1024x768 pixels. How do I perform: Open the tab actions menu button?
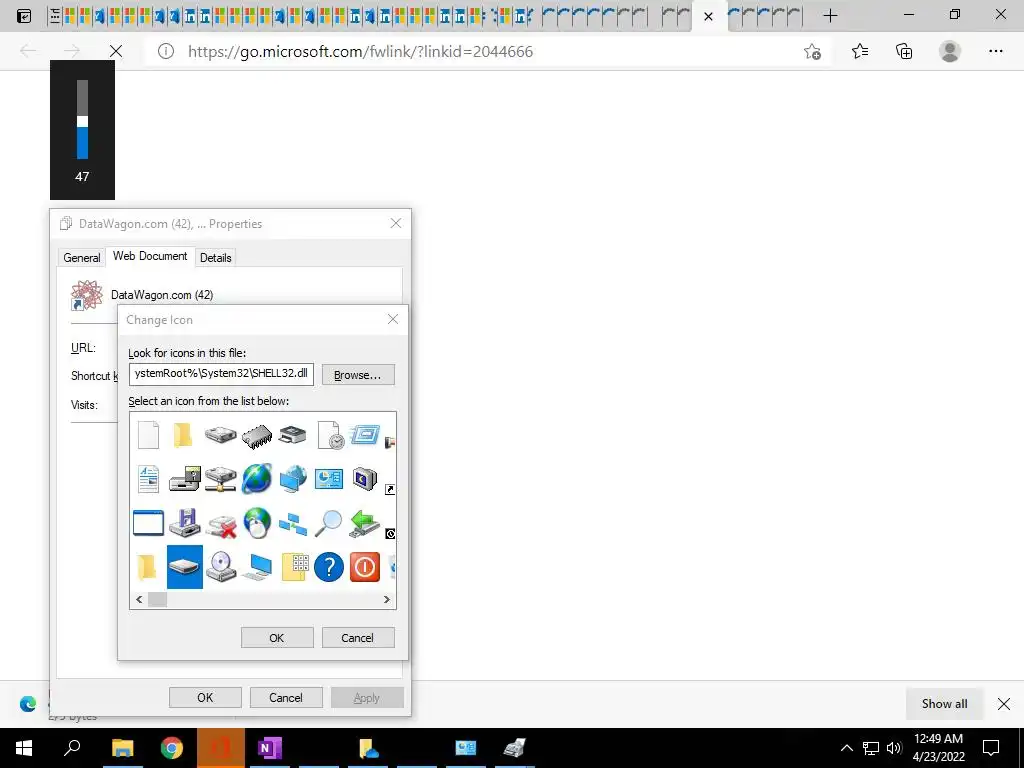[24, 16]
